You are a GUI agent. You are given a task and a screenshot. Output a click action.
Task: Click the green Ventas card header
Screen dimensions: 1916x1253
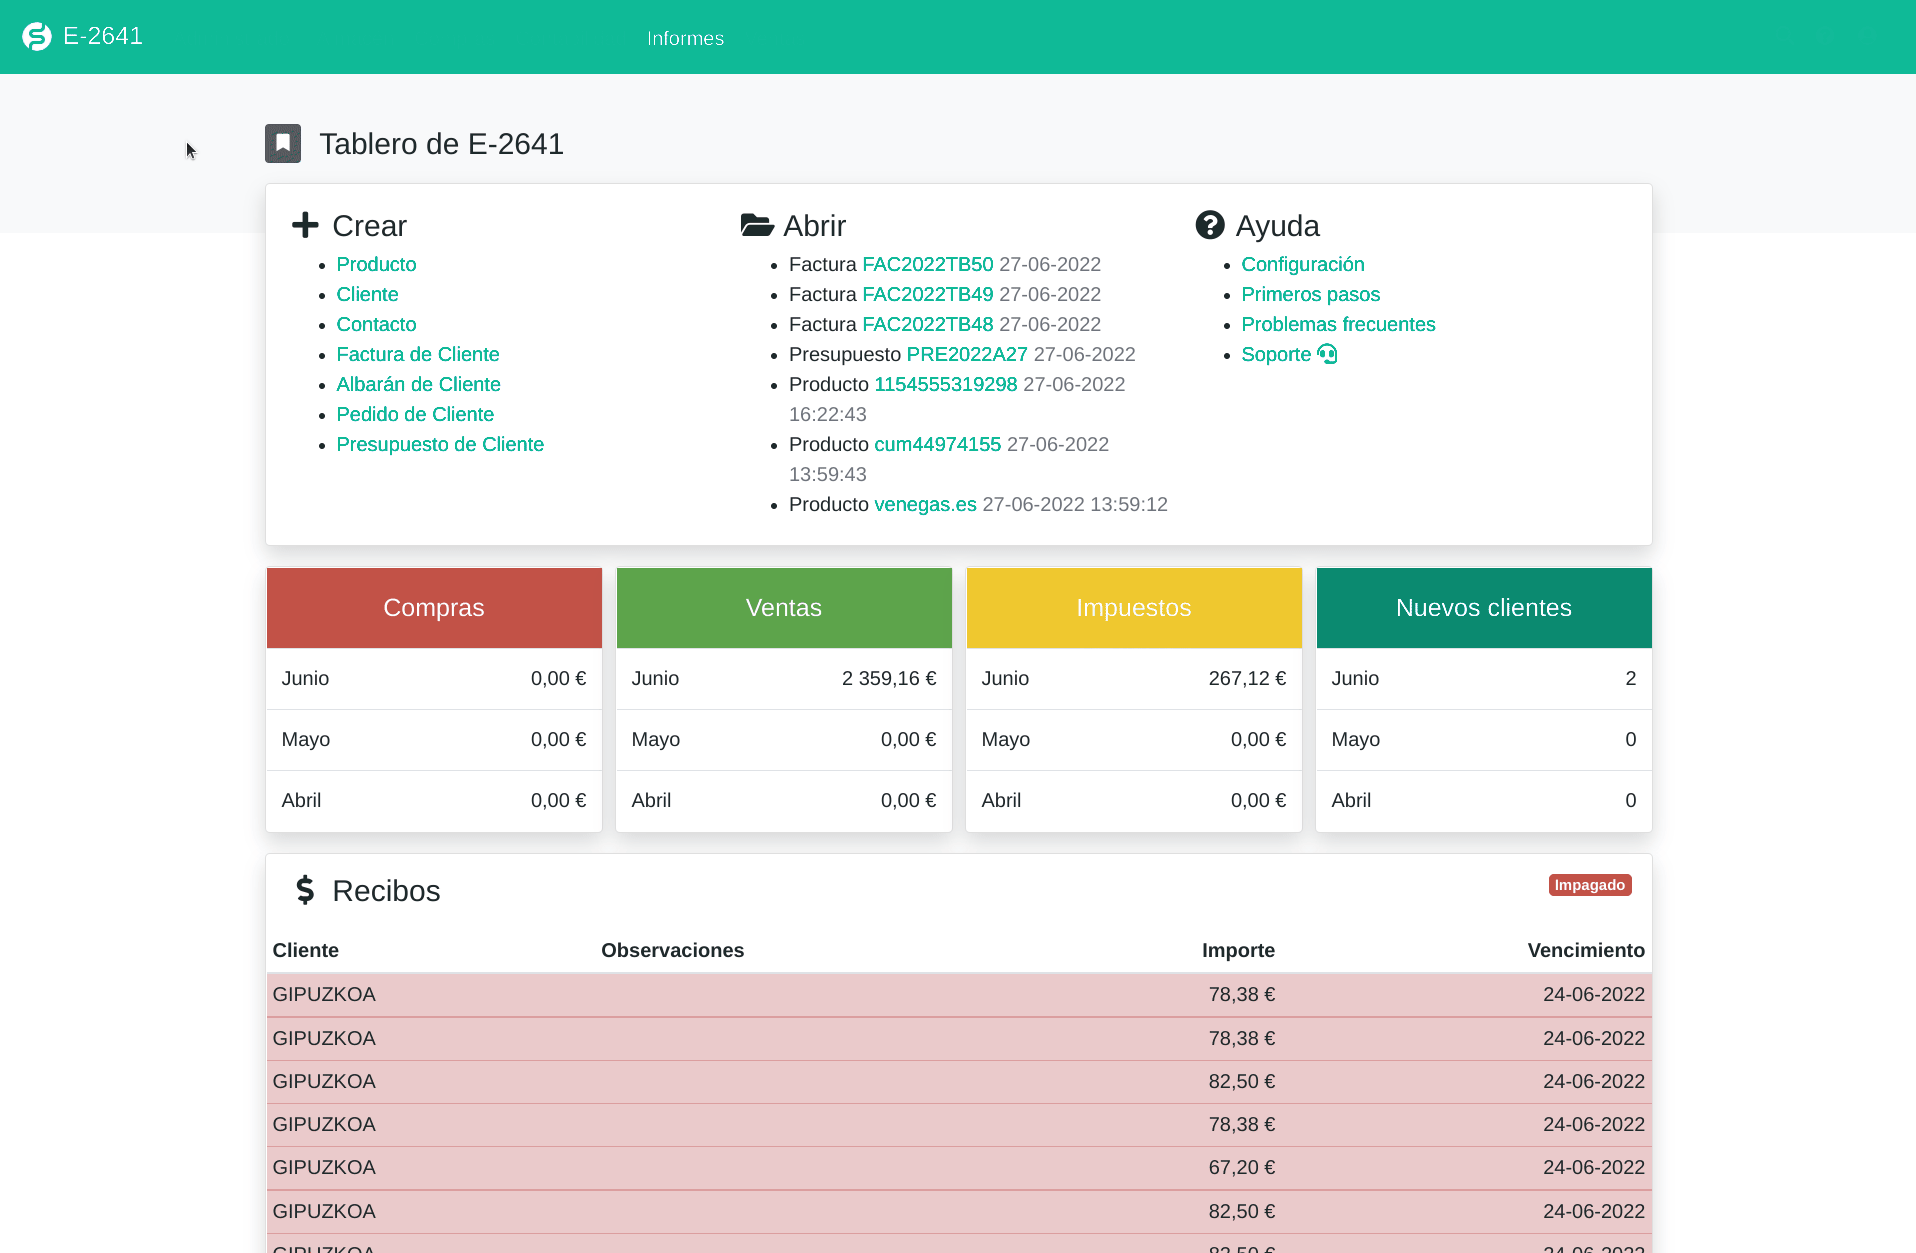(x=784, y=608)
